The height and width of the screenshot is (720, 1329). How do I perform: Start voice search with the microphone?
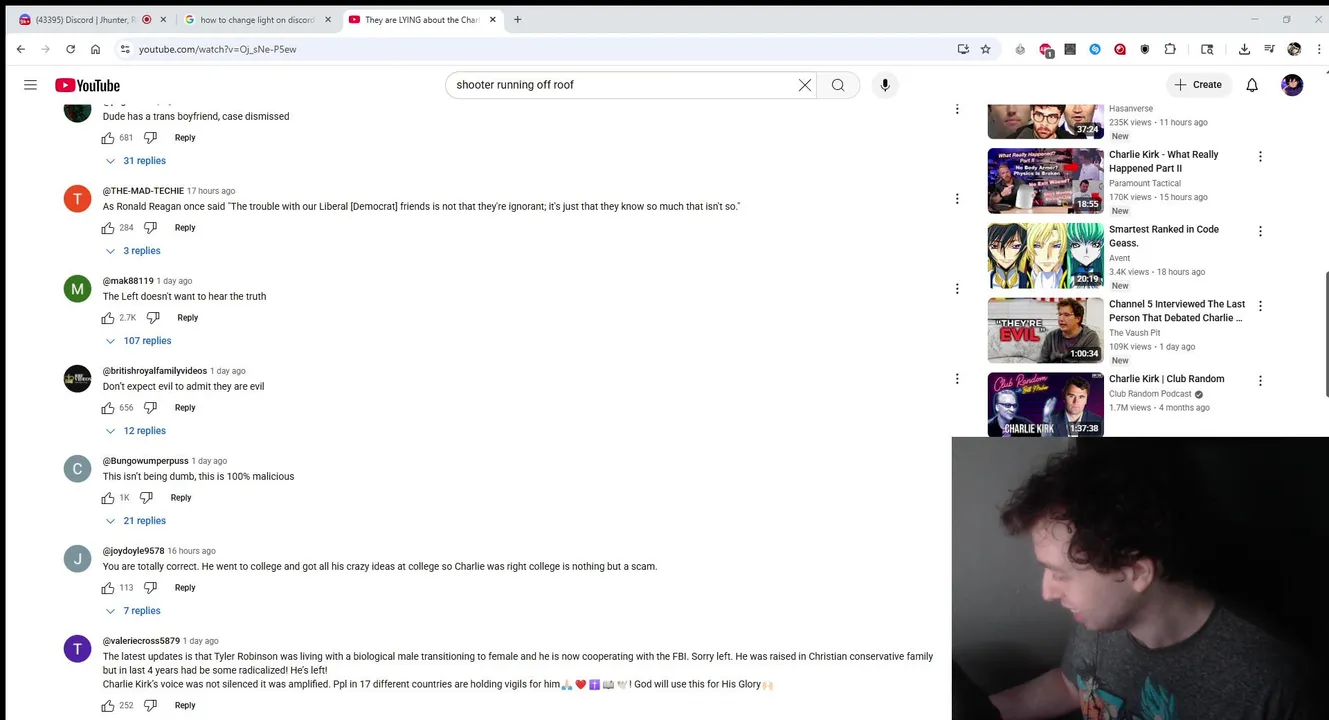pos(885,85)
